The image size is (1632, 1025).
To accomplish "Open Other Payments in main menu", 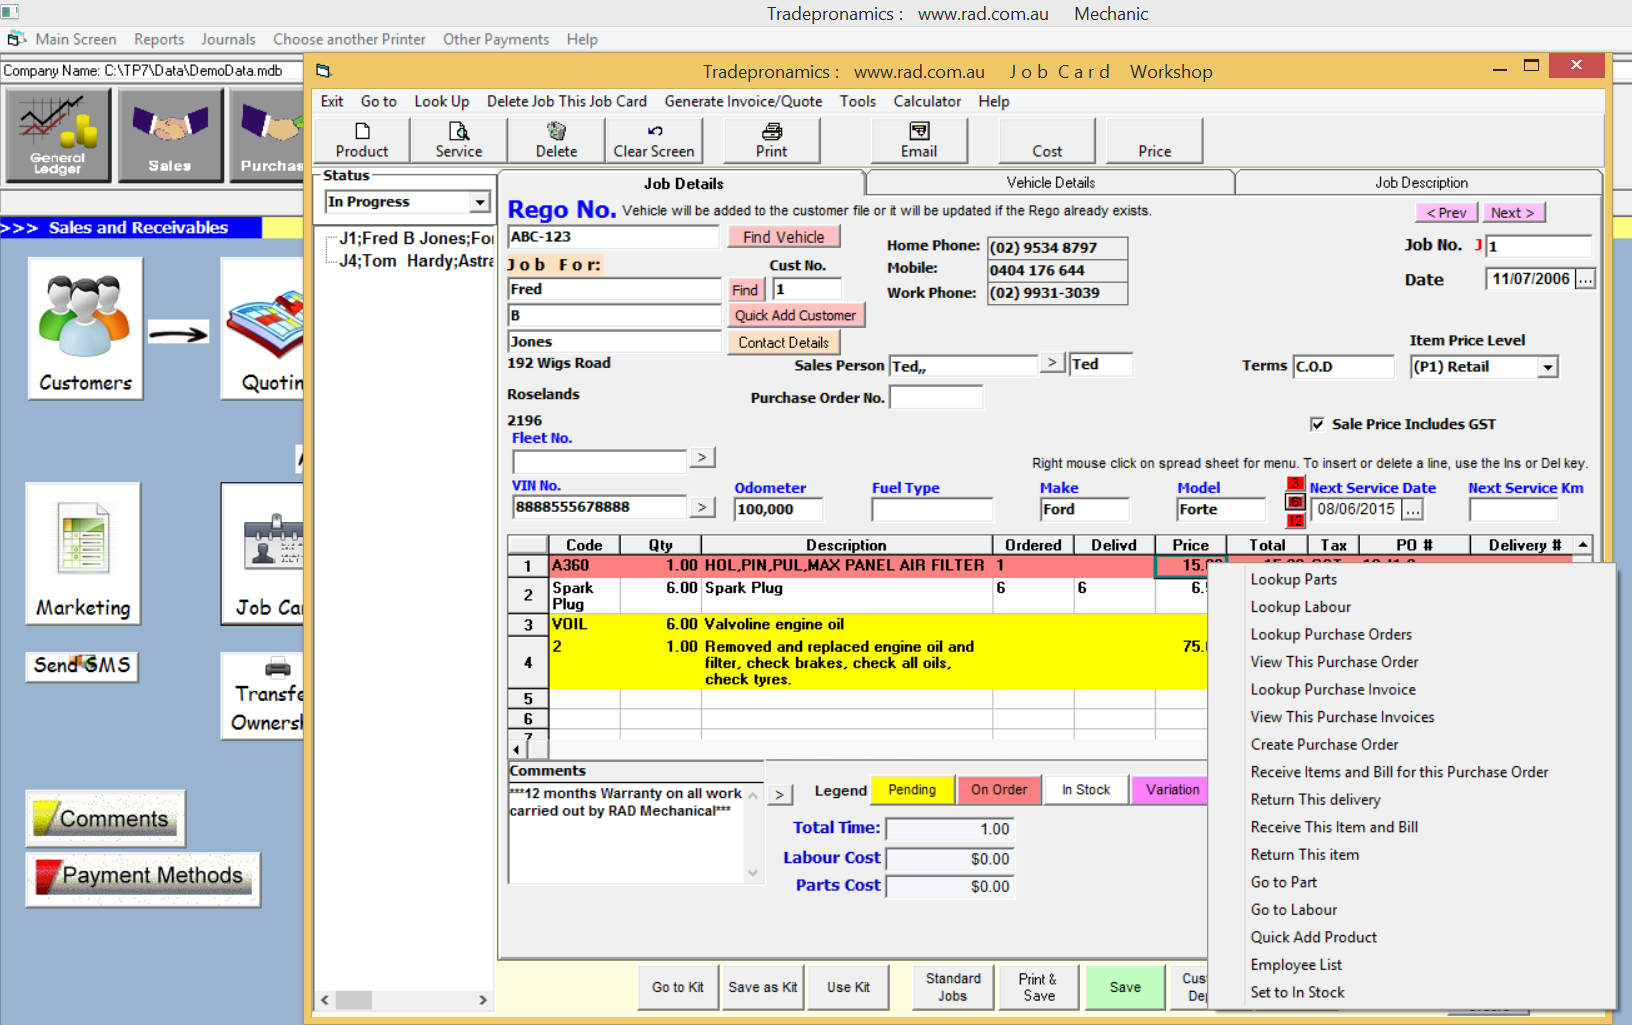I will tap(496, 39).
